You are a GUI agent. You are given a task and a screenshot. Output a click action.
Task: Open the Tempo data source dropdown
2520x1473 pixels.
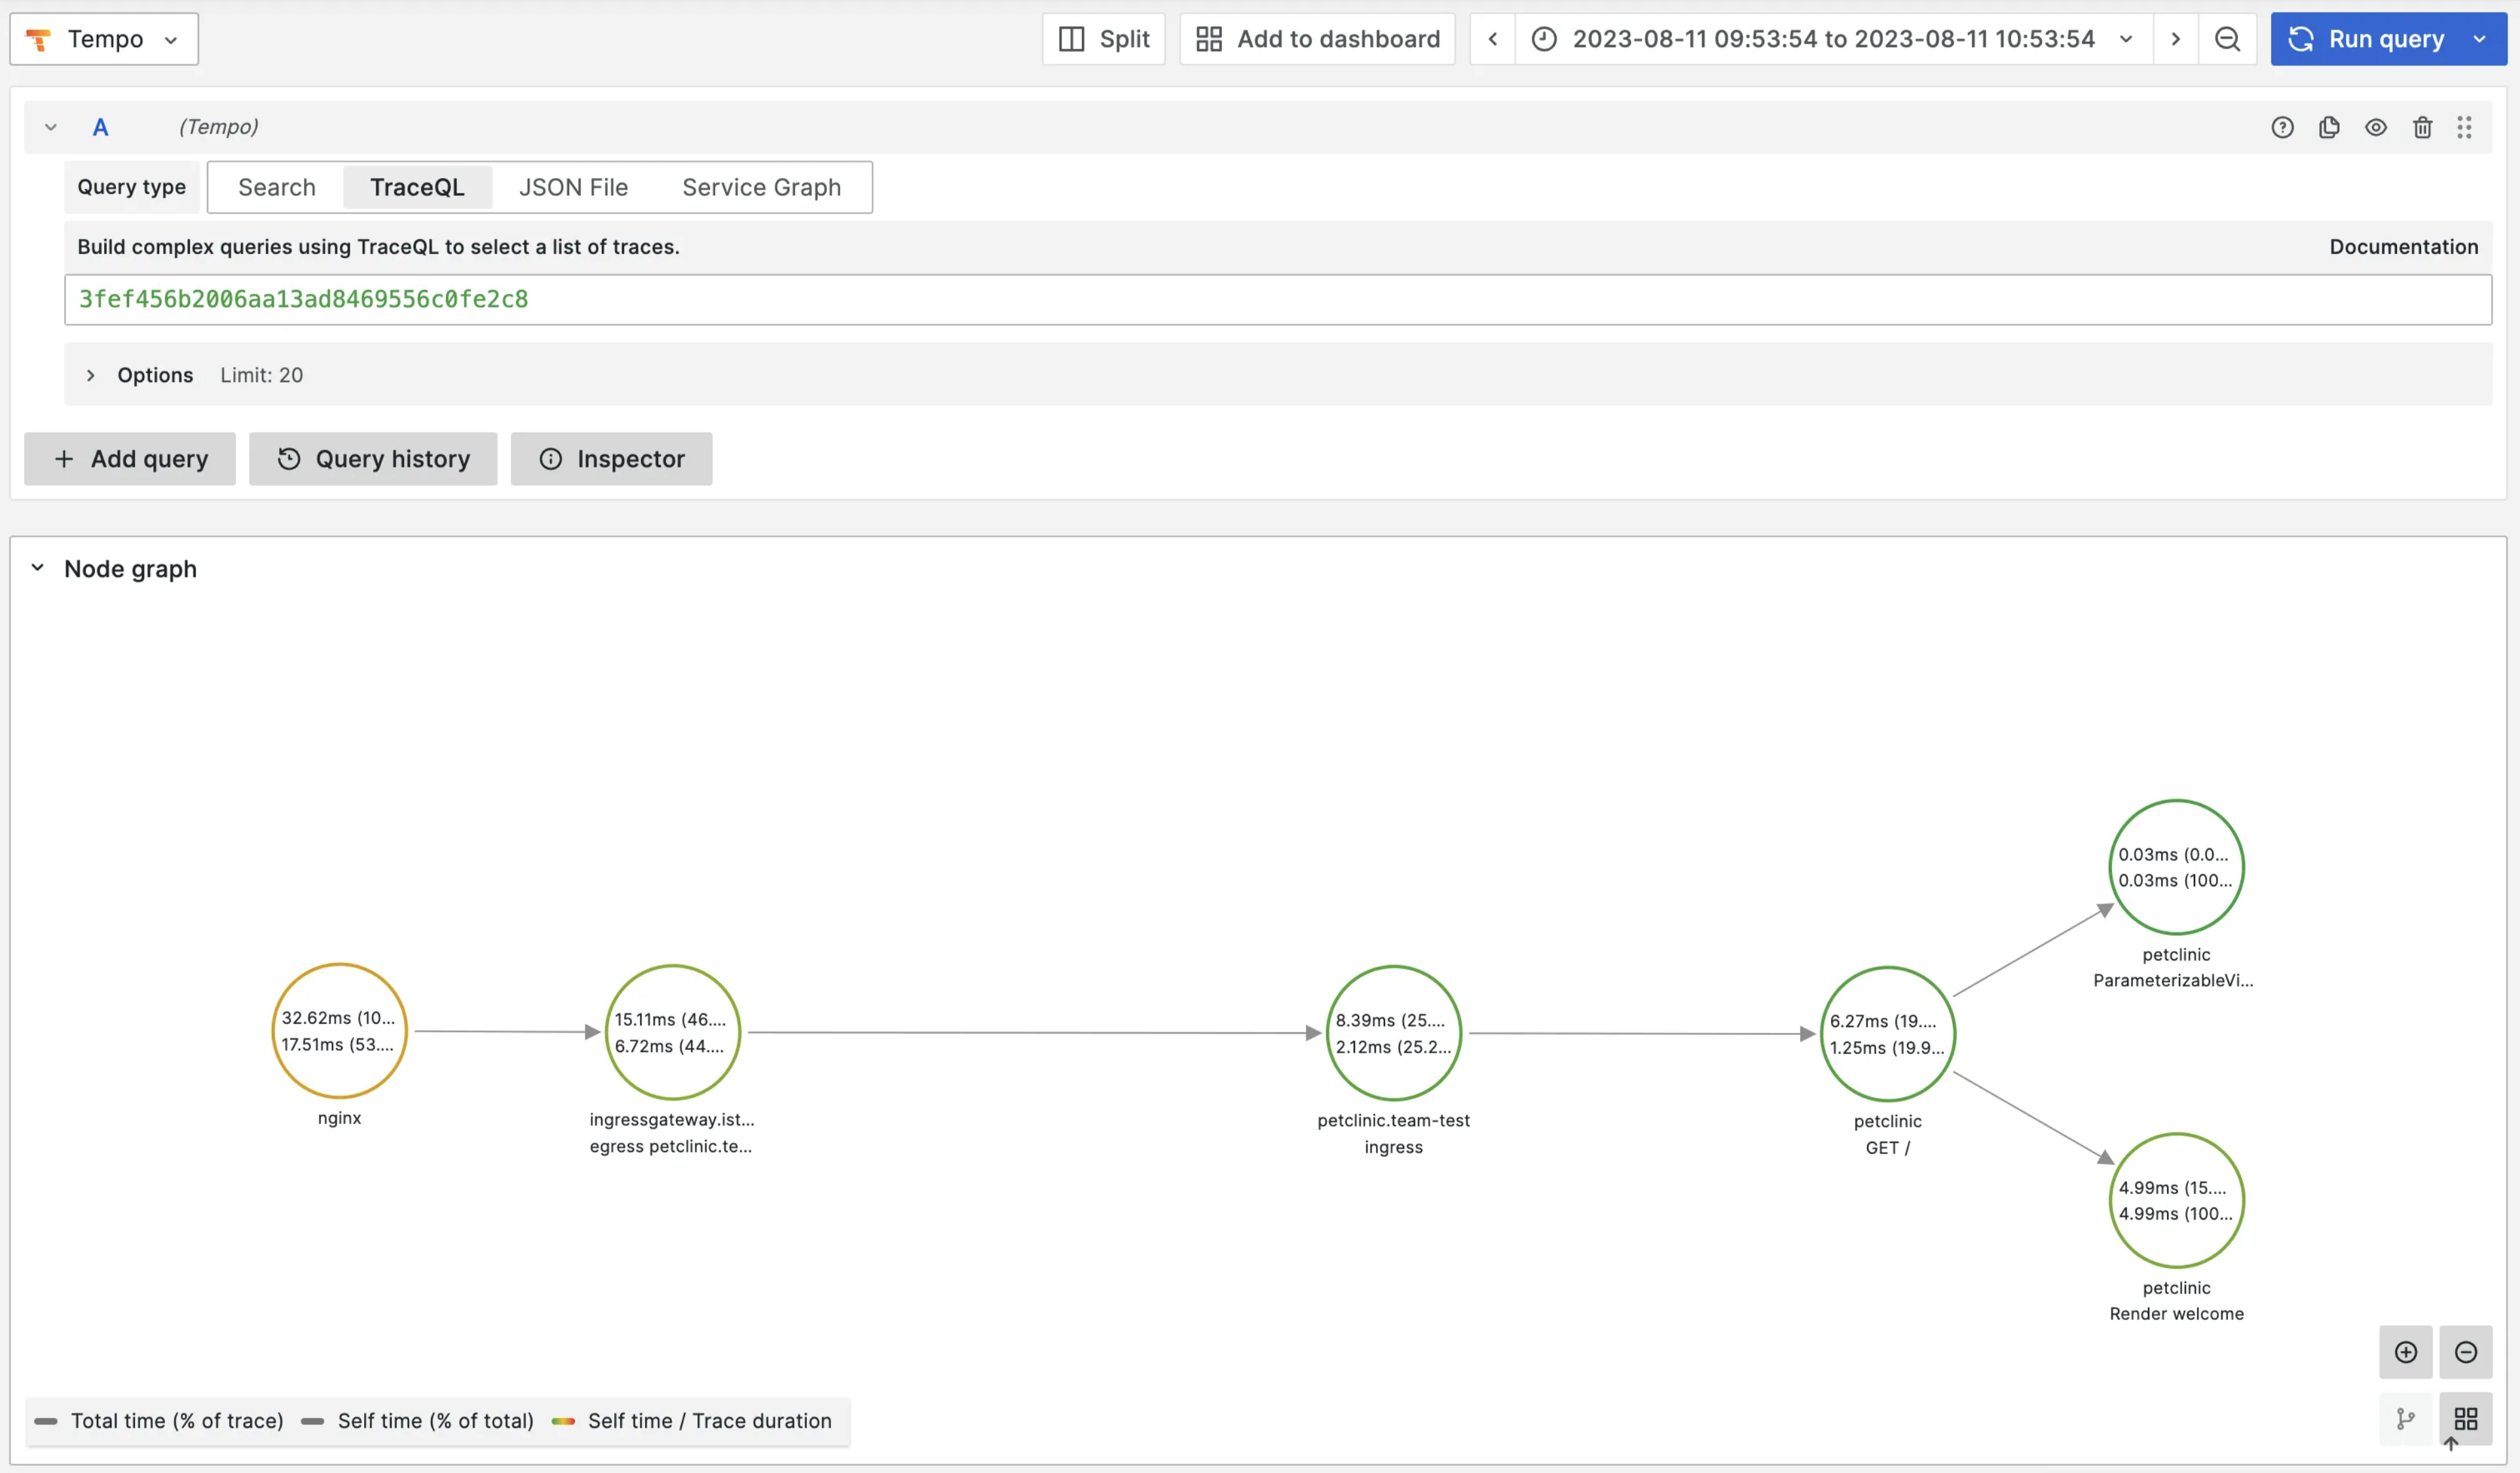point(104,39)
